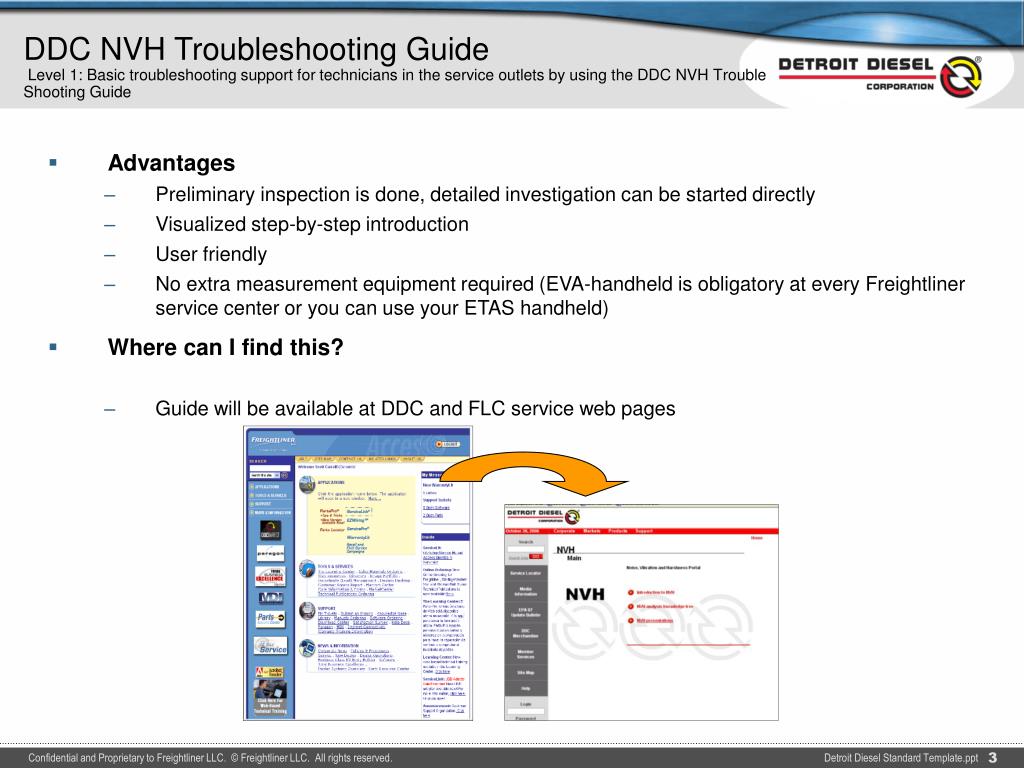The image size is (1024, 768).
Task: Select Site Map in the Detroit Diesel sidebar
Action: (x=526, y=673)
